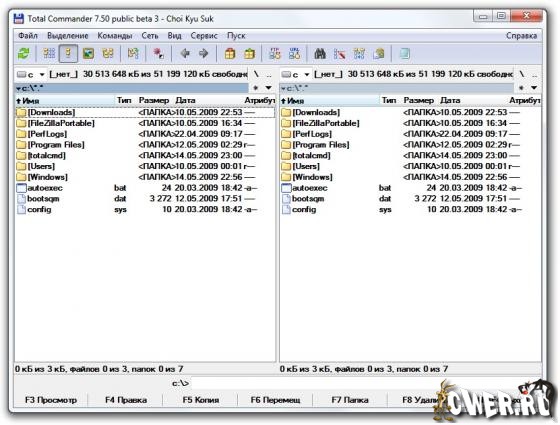
Task: Switch to full file details view
Action: [68, 54]
